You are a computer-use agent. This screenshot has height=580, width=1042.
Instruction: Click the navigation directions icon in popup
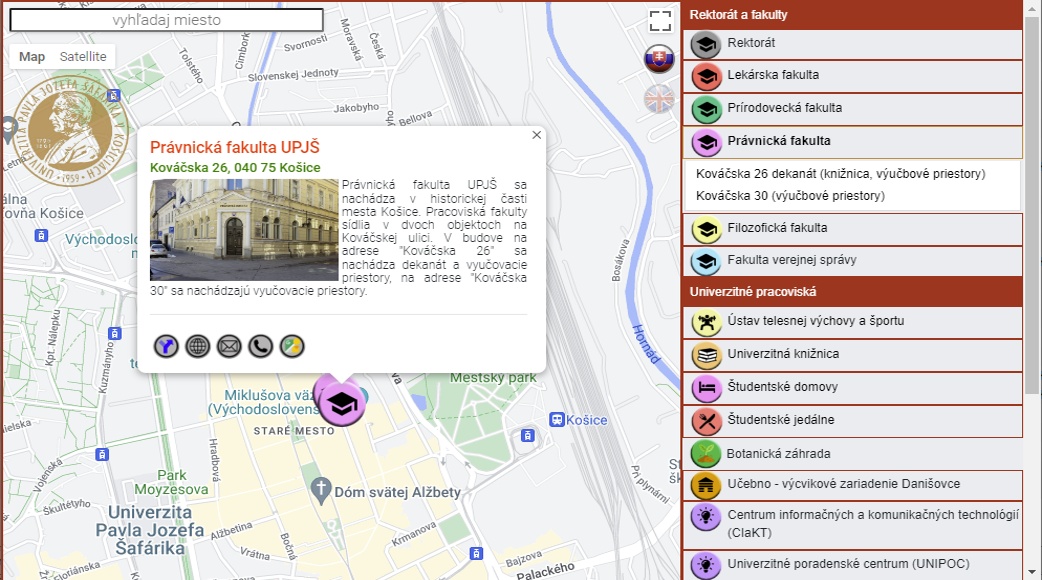[x=166, y=346]
